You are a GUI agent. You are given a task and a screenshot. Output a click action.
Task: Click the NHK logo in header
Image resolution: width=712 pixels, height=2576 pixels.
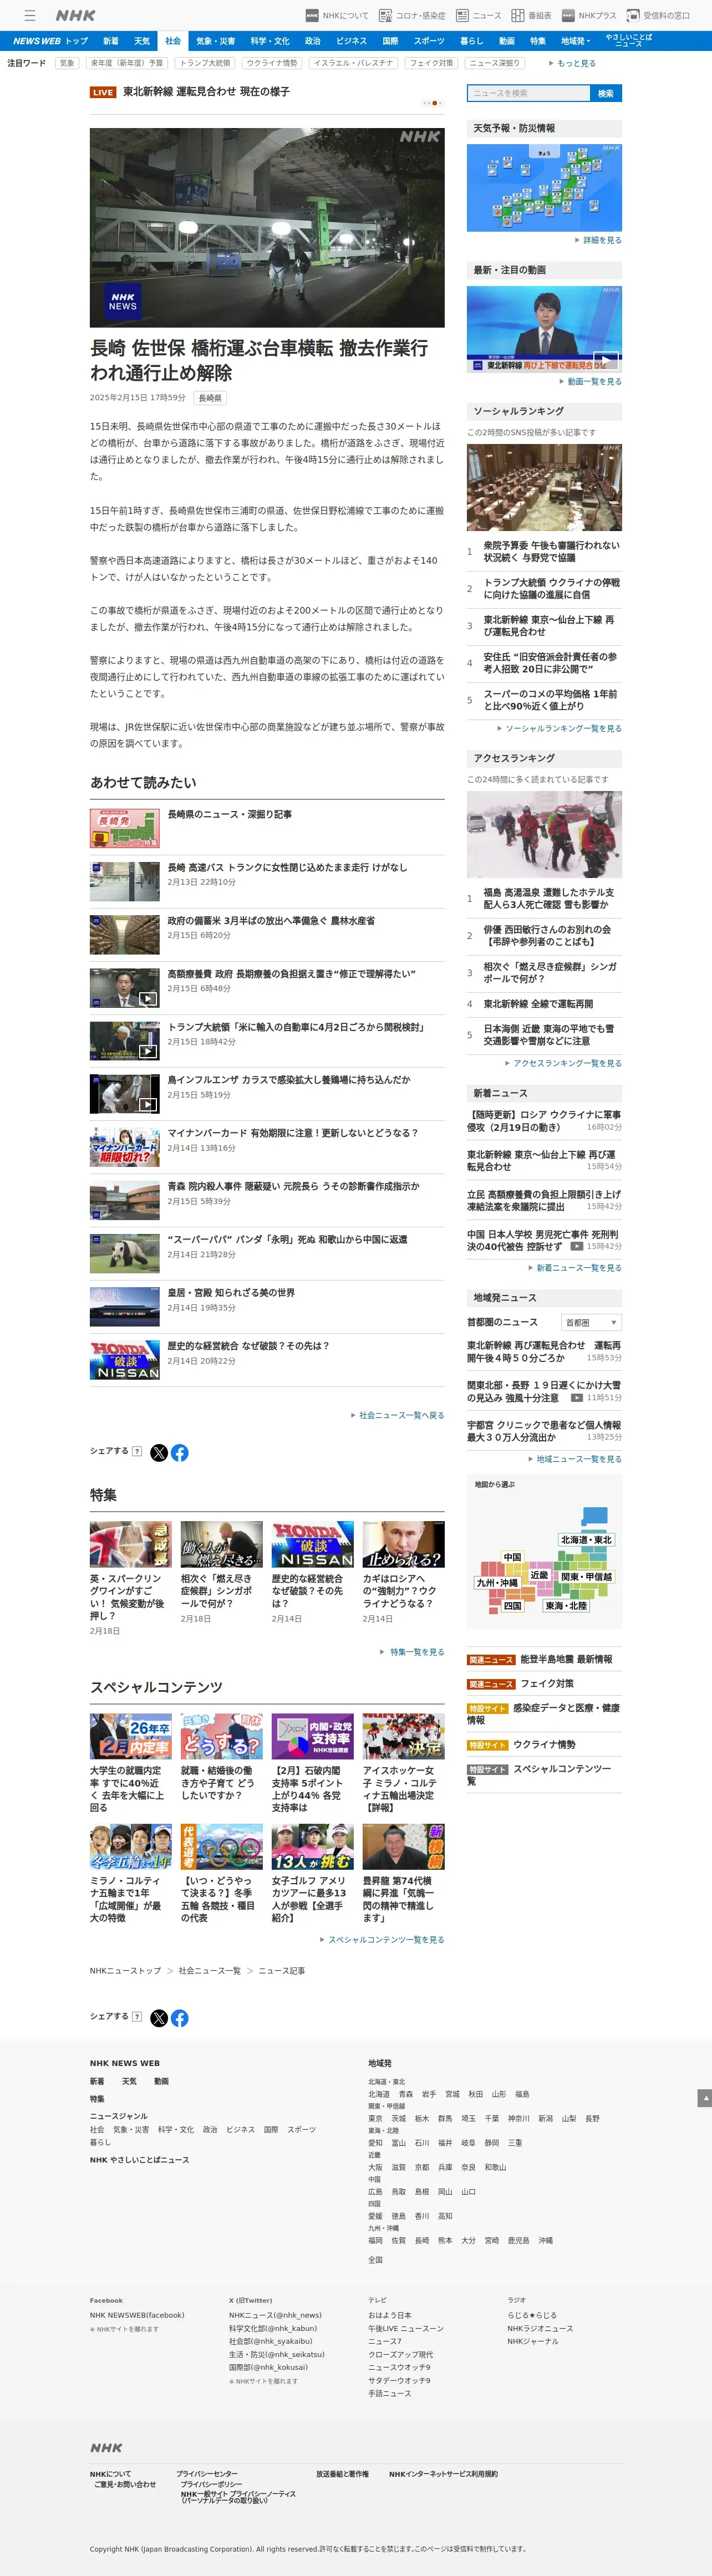[76, 15]
